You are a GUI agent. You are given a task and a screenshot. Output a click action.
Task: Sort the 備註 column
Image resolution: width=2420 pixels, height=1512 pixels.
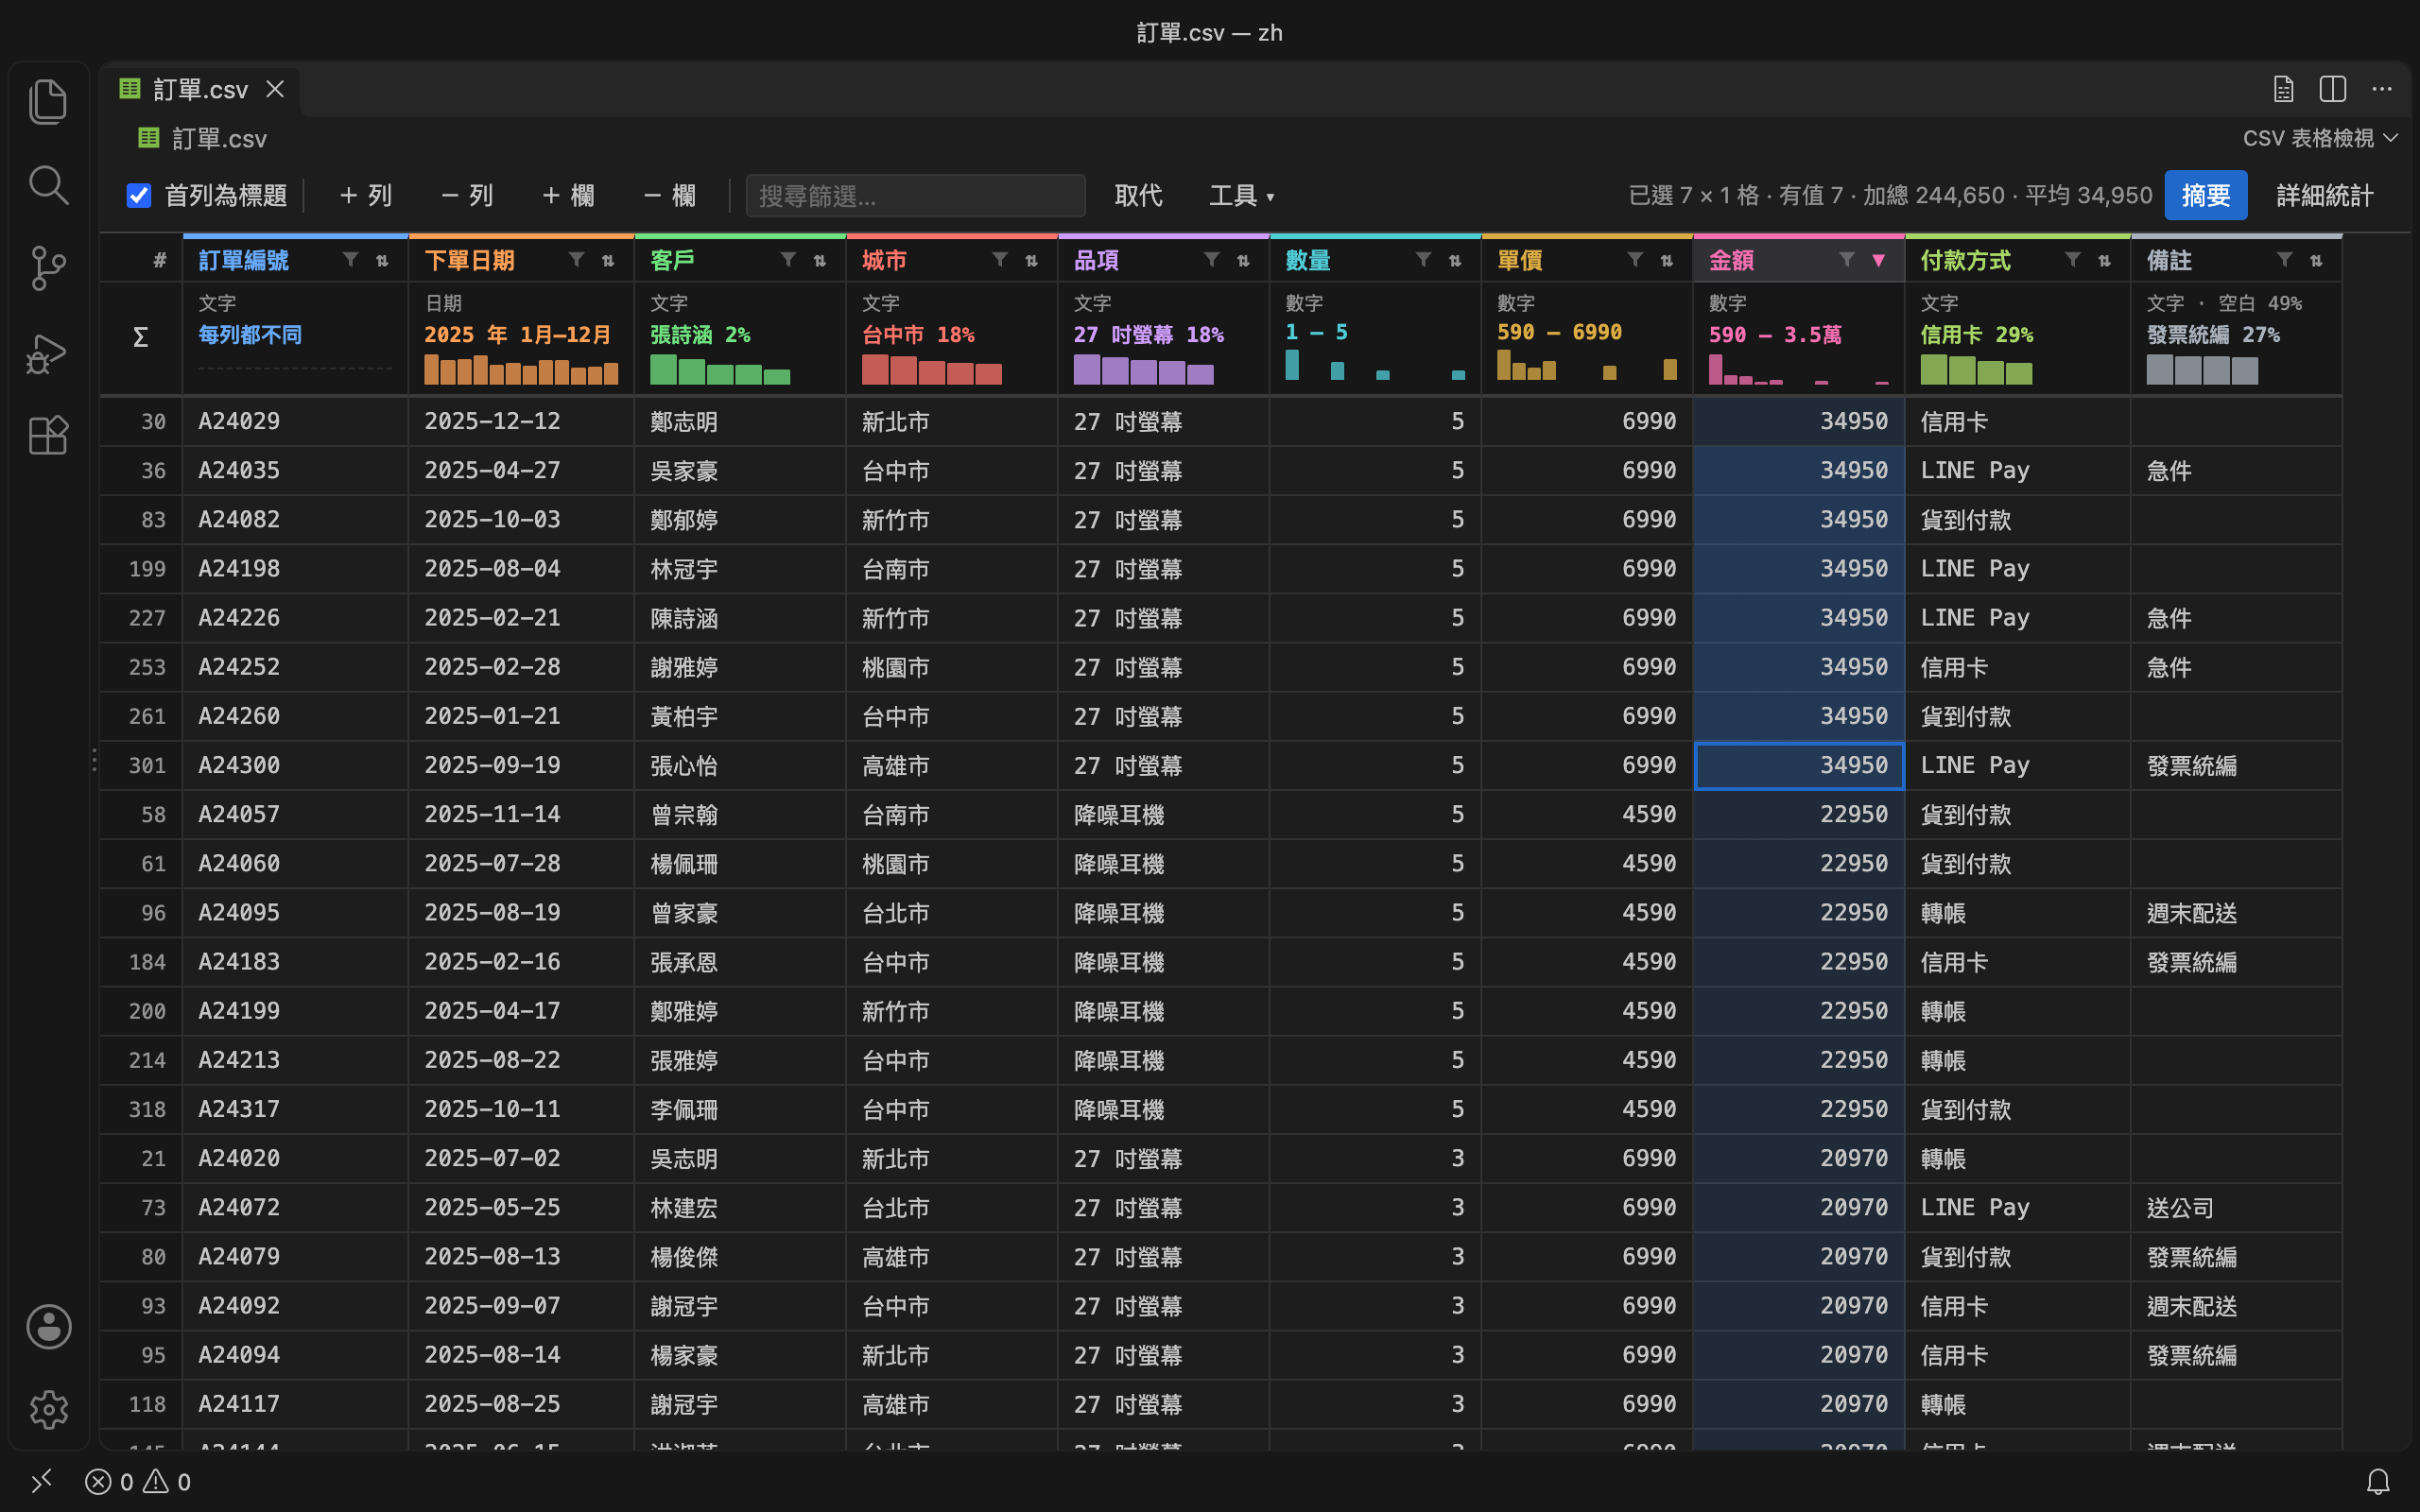click(x=2316, y=260)
